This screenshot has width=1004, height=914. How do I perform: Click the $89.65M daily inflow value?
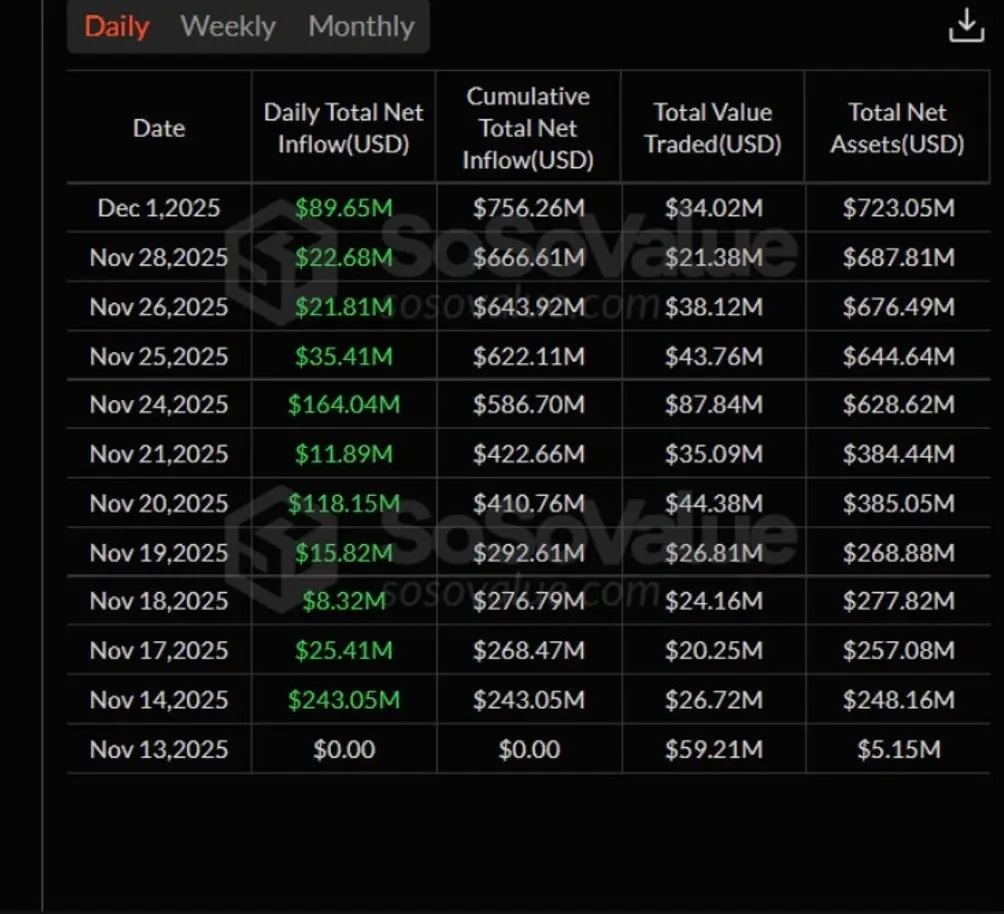344,208
